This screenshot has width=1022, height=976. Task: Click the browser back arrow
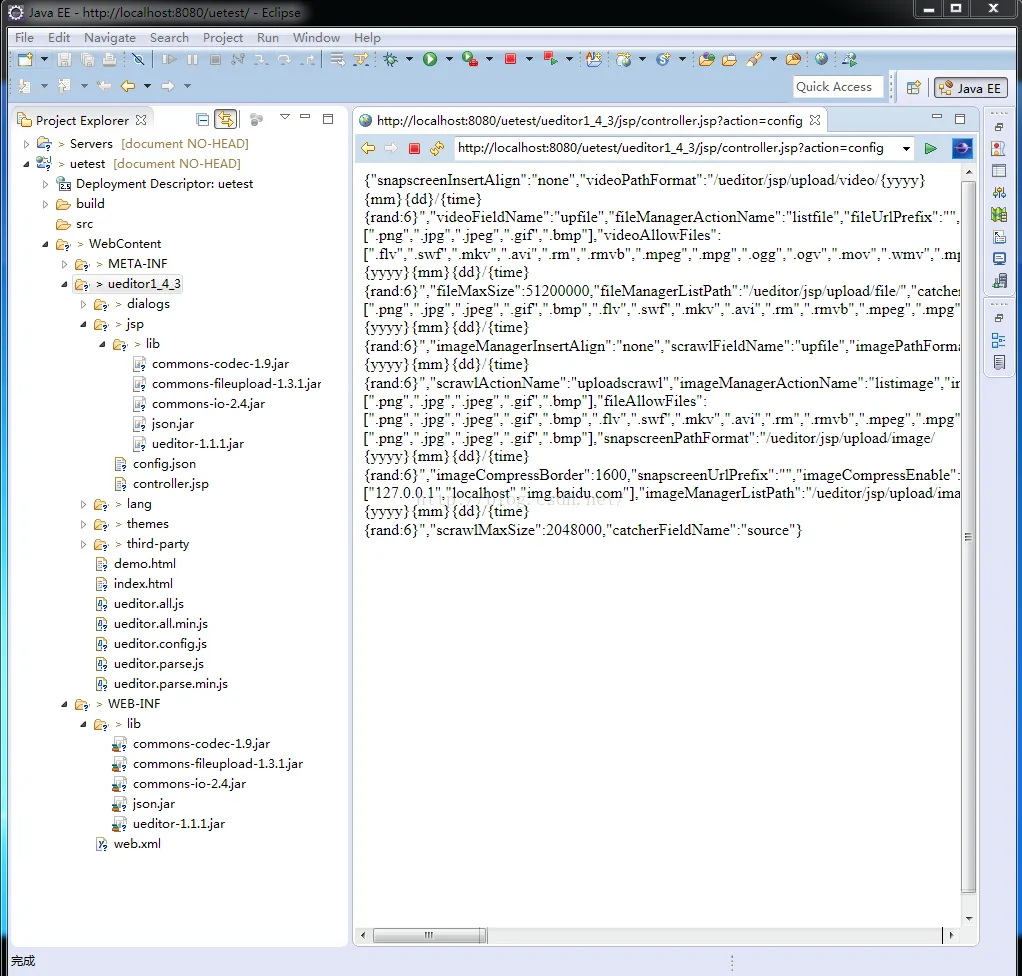[x=368, y=149]
